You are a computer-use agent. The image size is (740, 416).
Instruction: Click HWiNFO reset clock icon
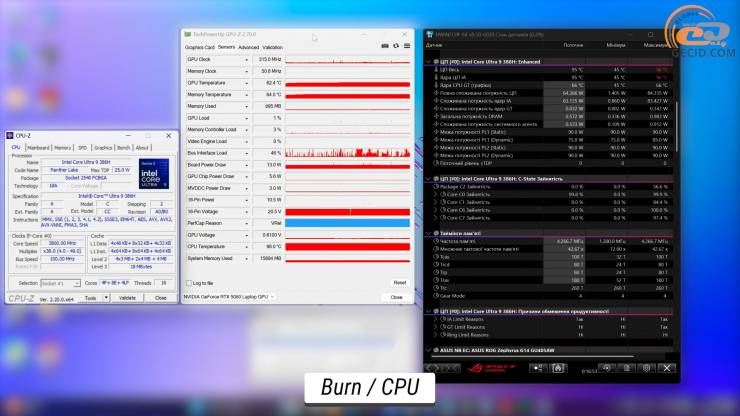607,368
